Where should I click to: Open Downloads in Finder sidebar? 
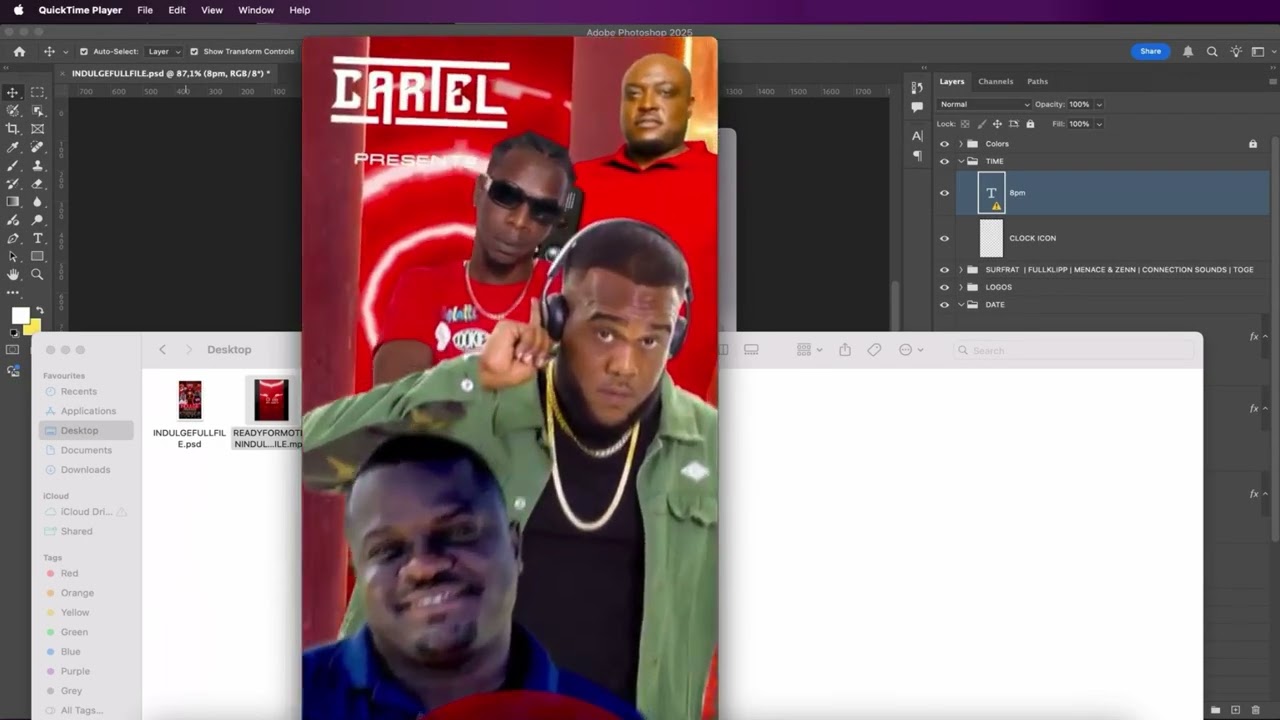tap(85, 470)
